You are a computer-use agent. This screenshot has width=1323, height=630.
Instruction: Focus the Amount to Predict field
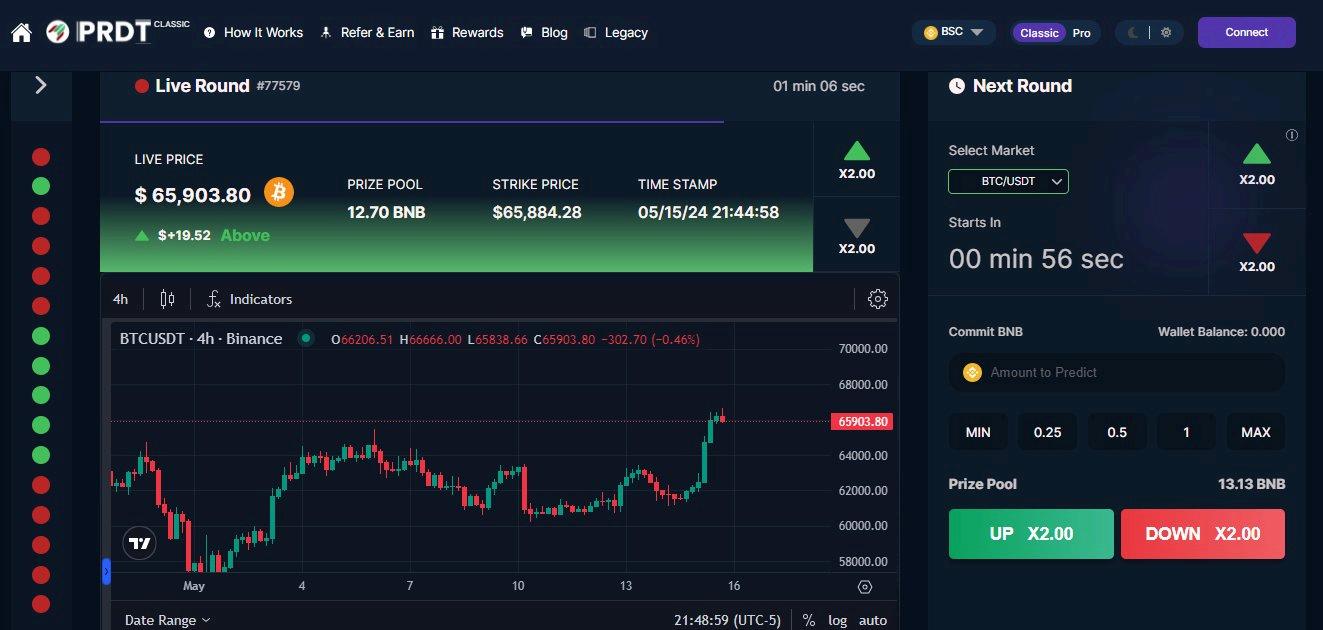[1117, 372]
